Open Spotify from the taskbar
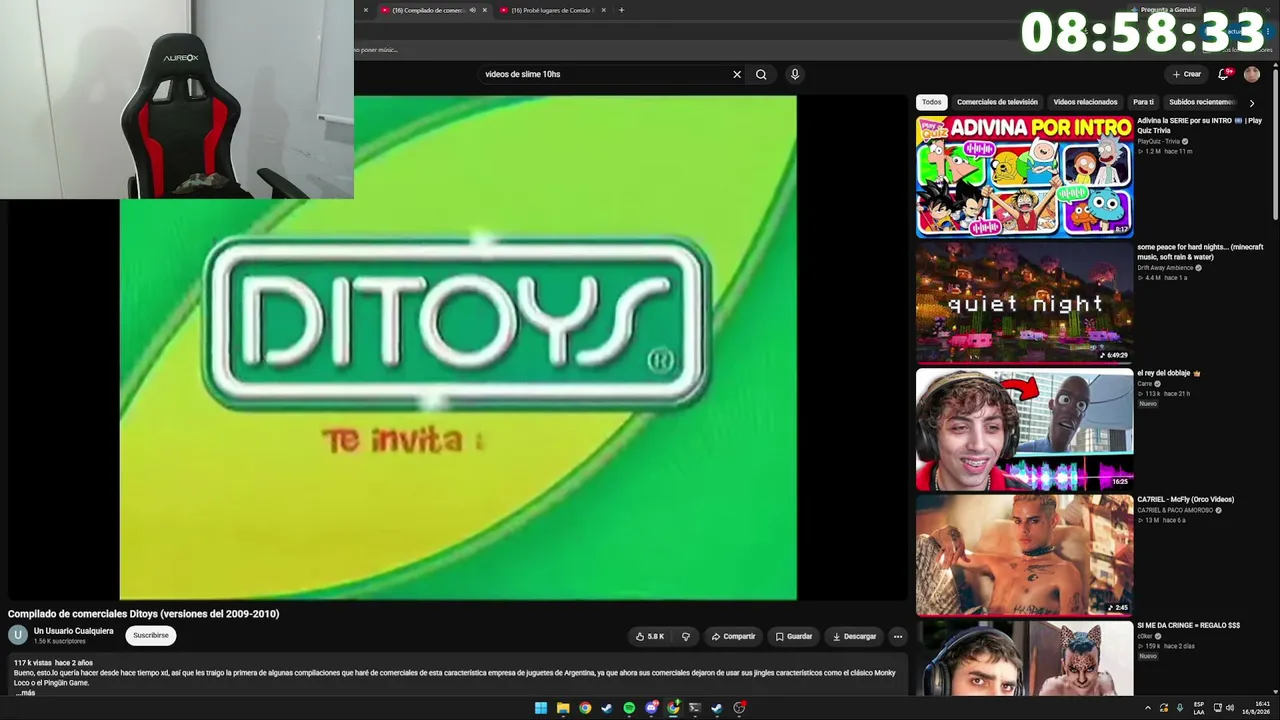This screenshot has height=720, width=1280. (629, 708)
